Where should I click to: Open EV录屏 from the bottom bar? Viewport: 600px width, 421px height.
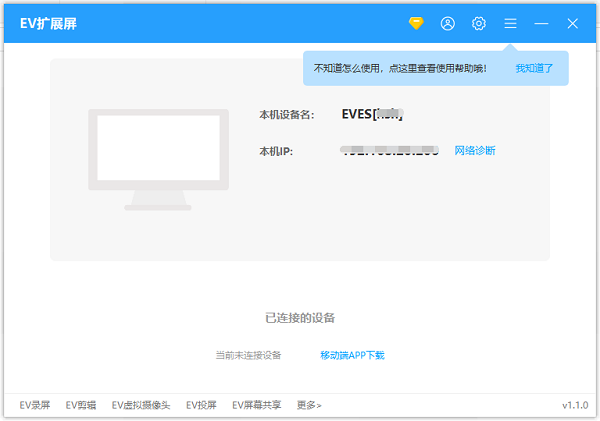pos(36,405)
